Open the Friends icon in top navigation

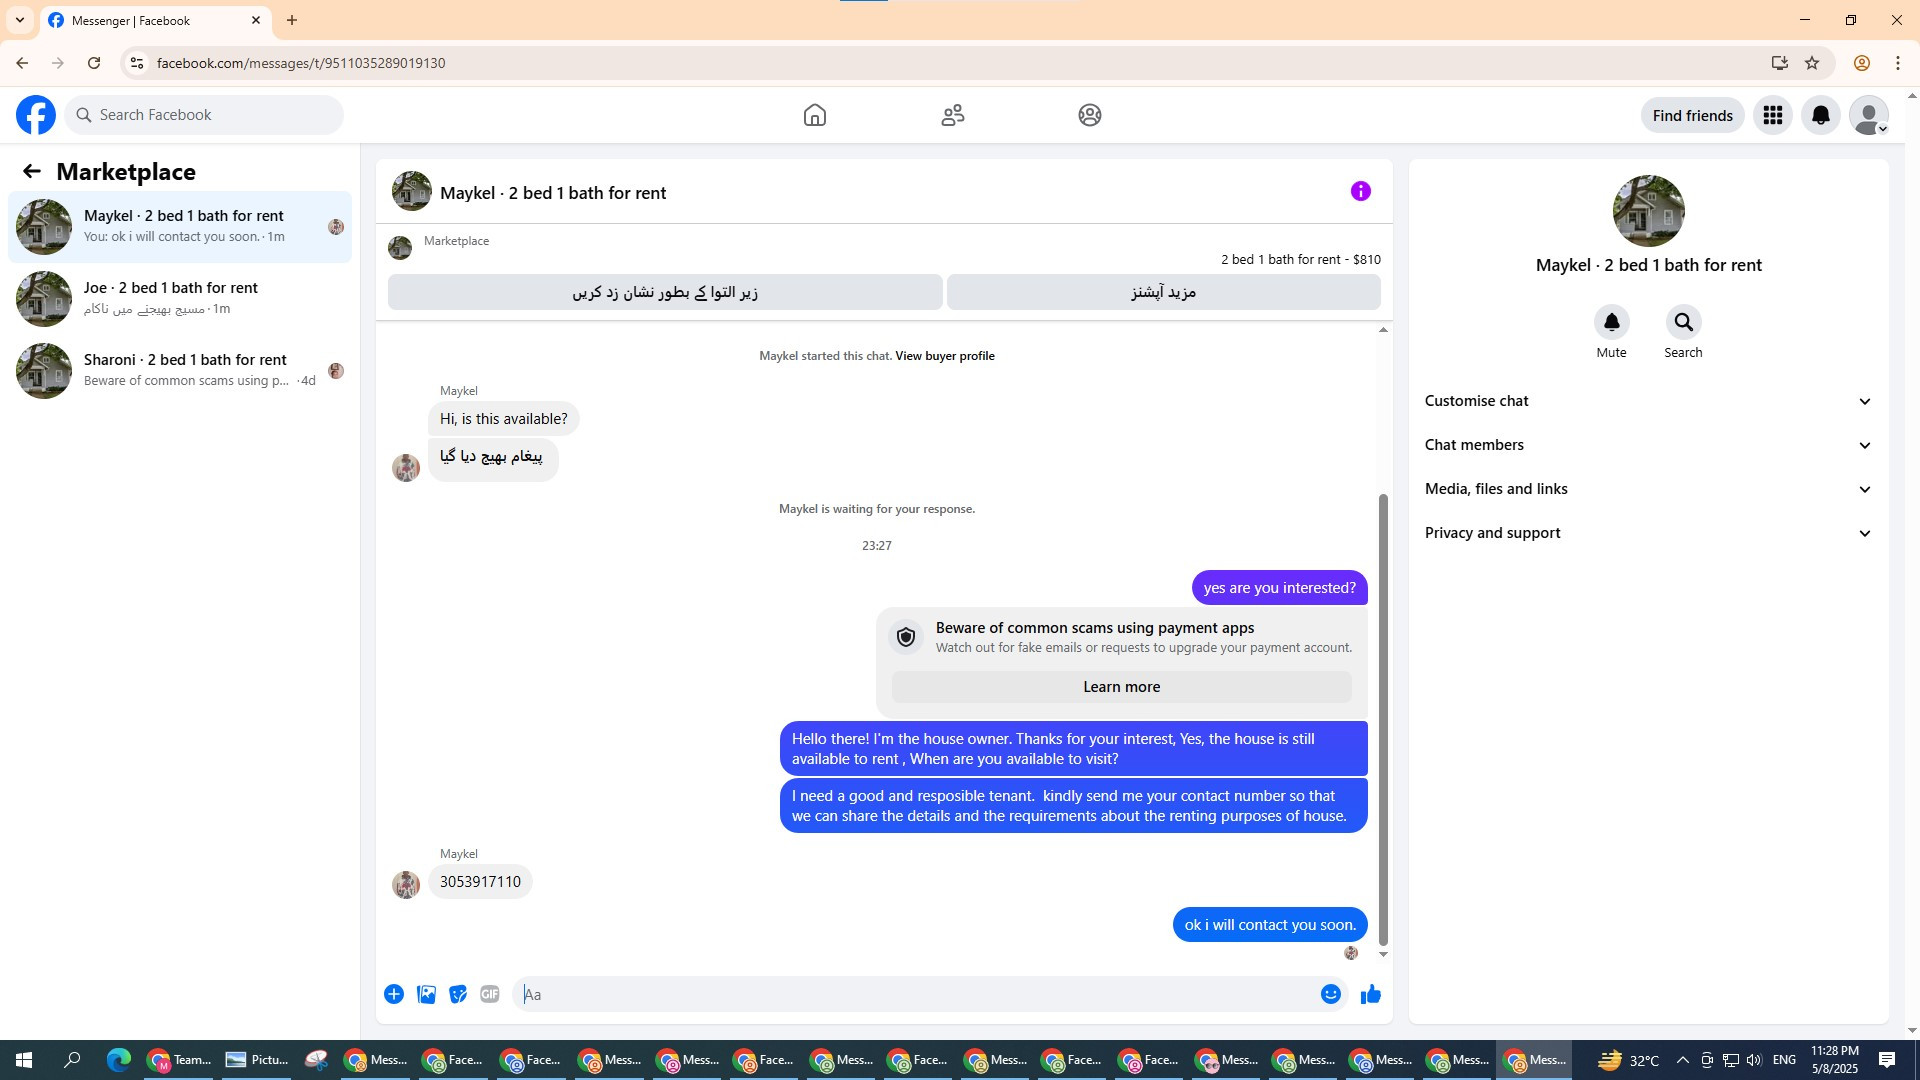point(953,115)
